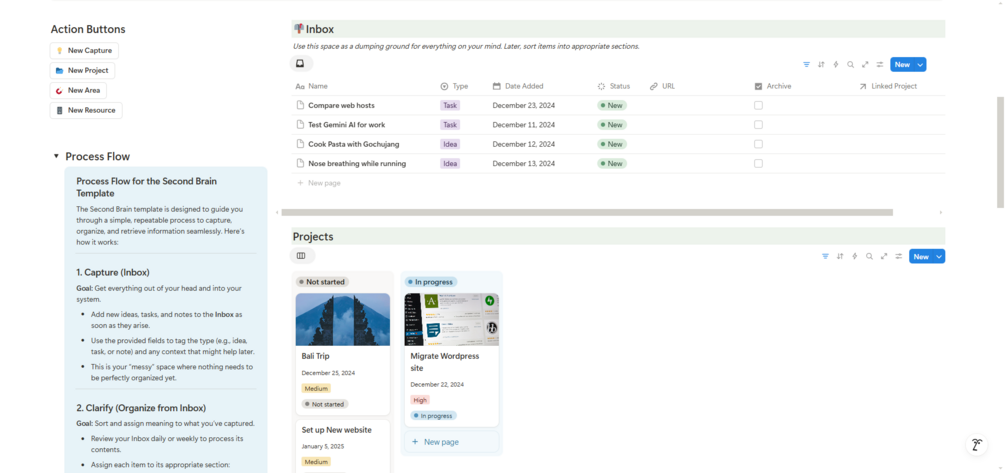The height and width of the screenshot is (473, 1005).
Task: Collapse the Process Flow toggle triangle
Action: pos(56,156)
